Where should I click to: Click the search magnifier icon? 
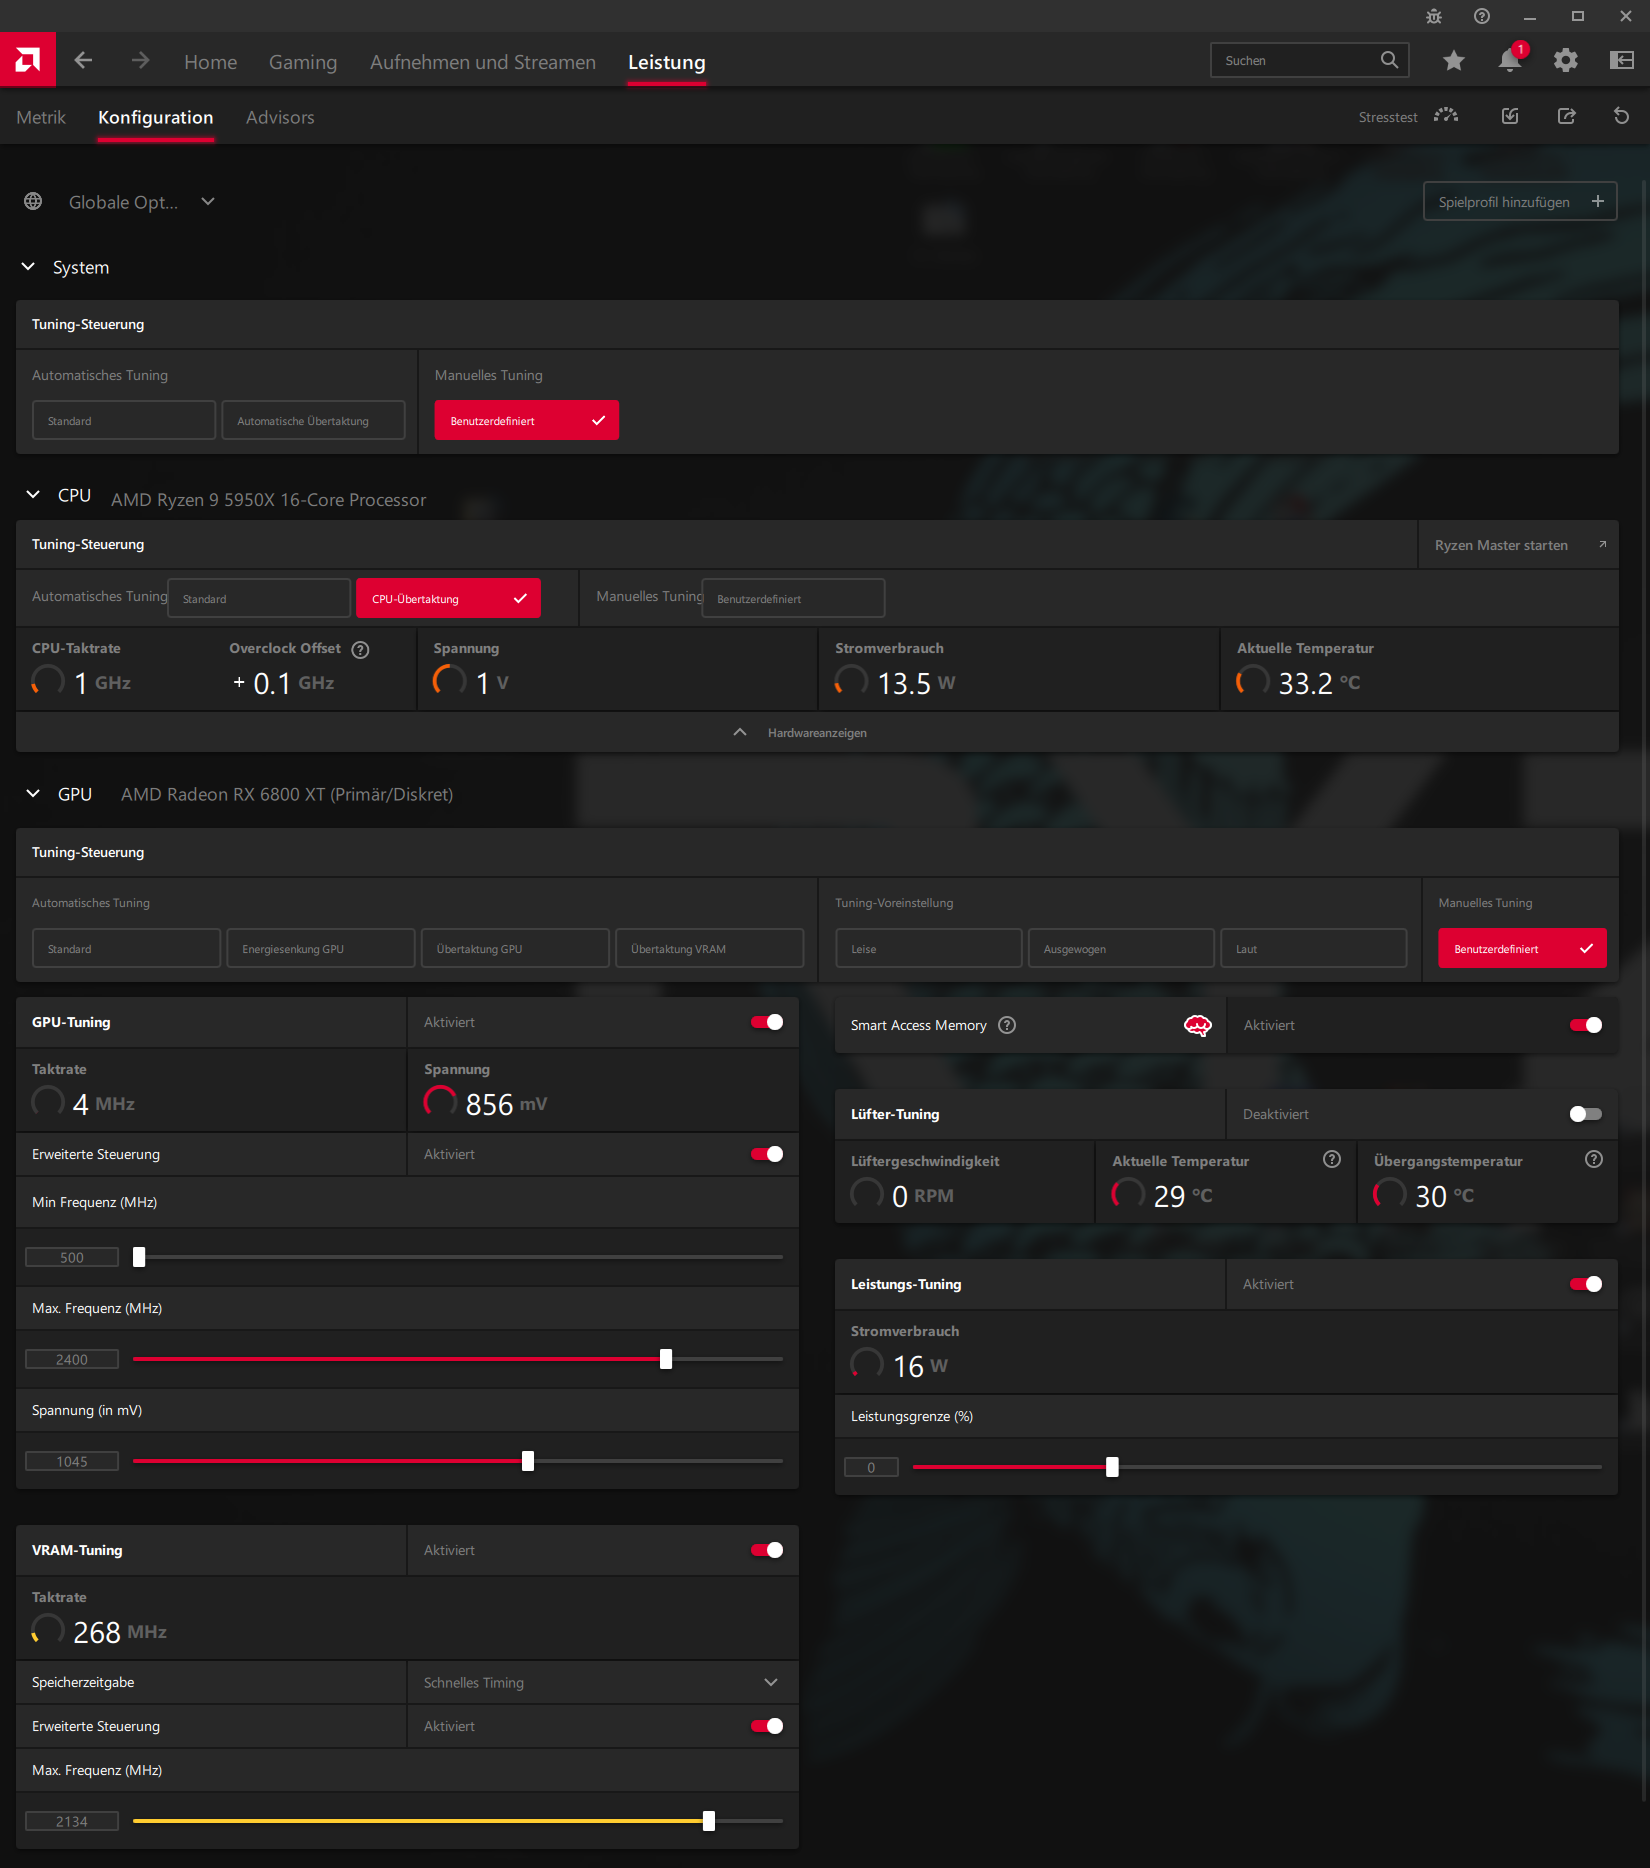coord(1389,60)
